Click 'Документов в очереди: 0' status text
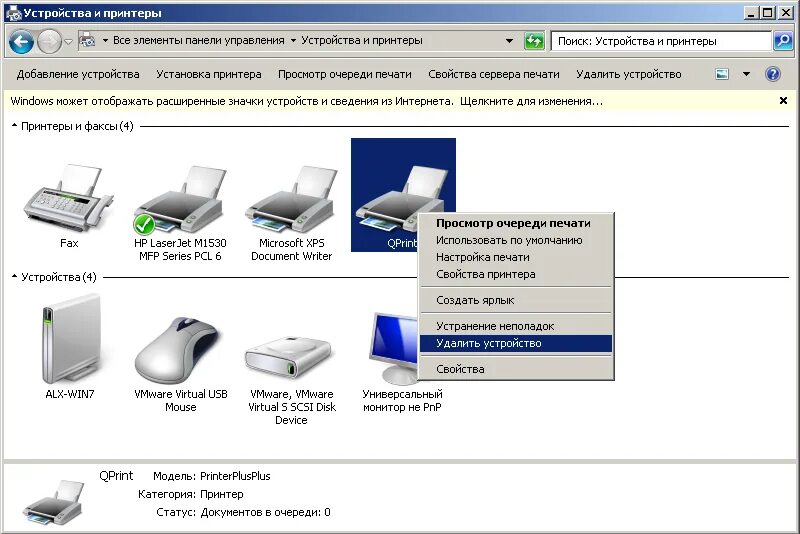Screen dimensions: 800x534 pos(265,512)
